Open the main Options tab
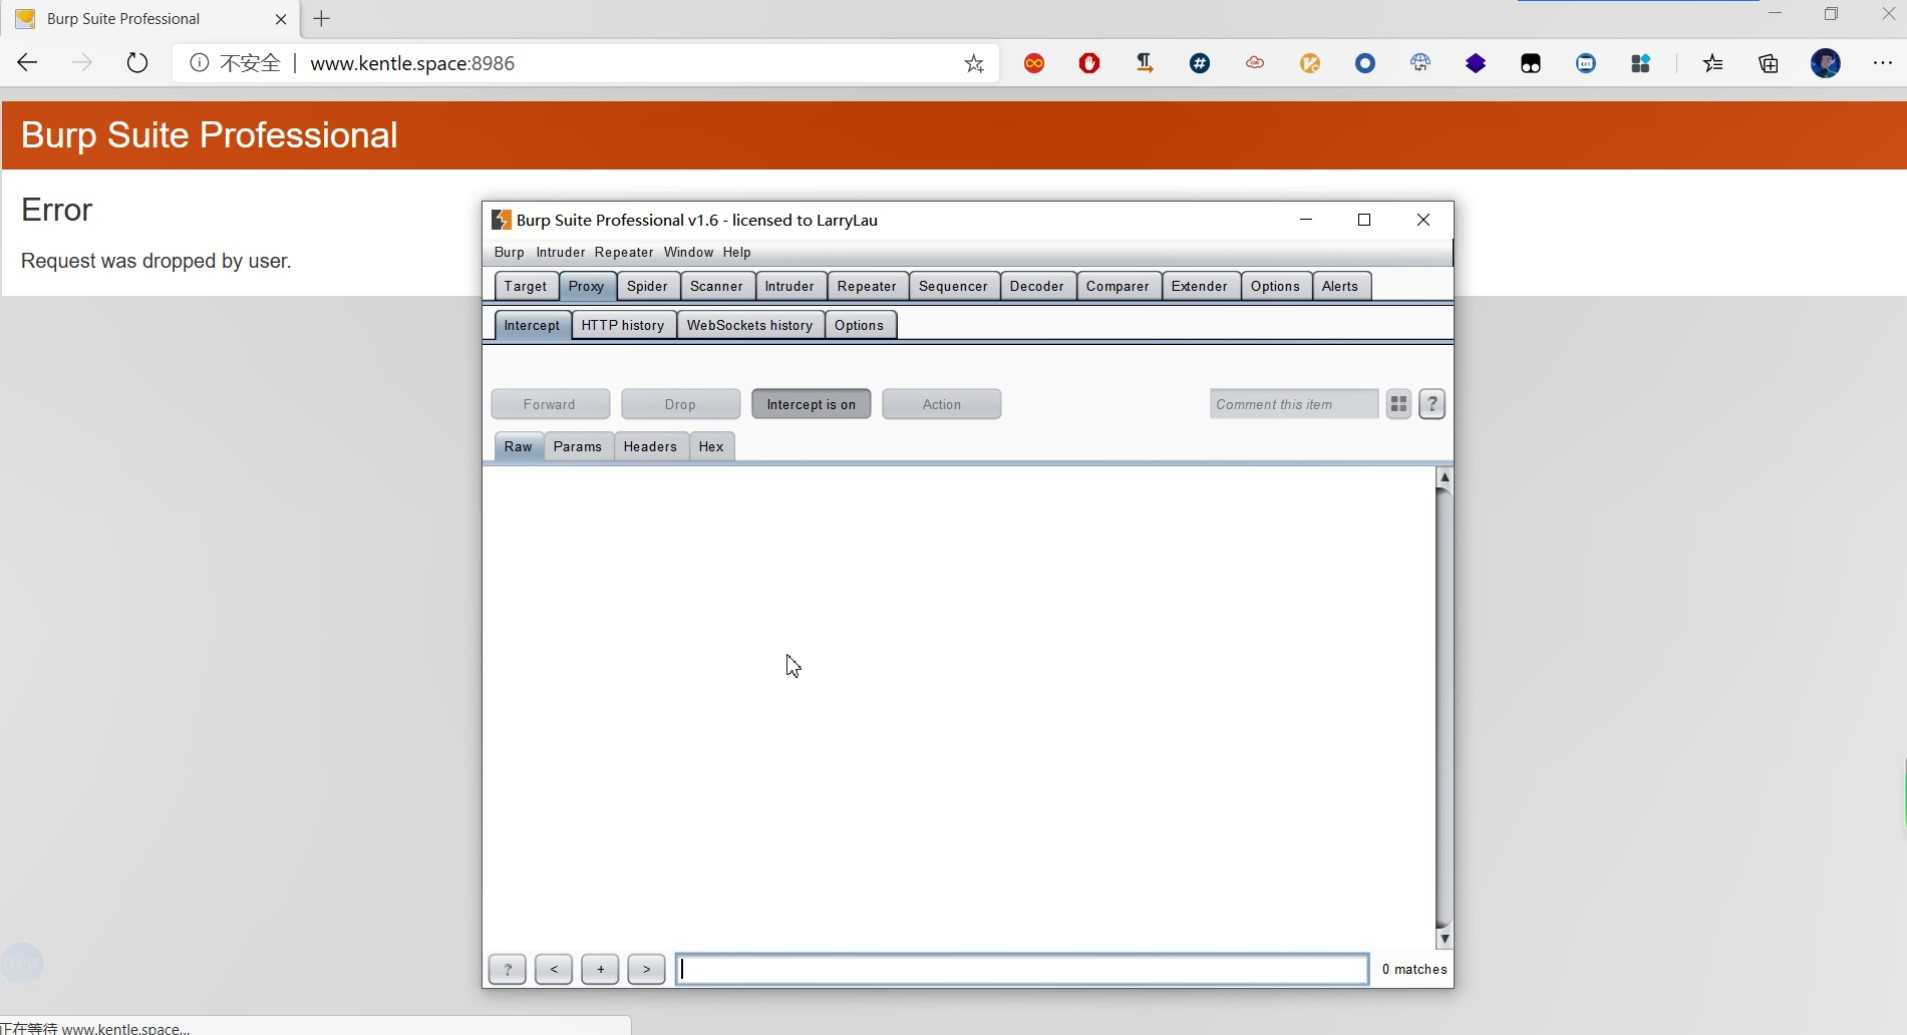1907x1035 pixels. [x=1275, y=286]
